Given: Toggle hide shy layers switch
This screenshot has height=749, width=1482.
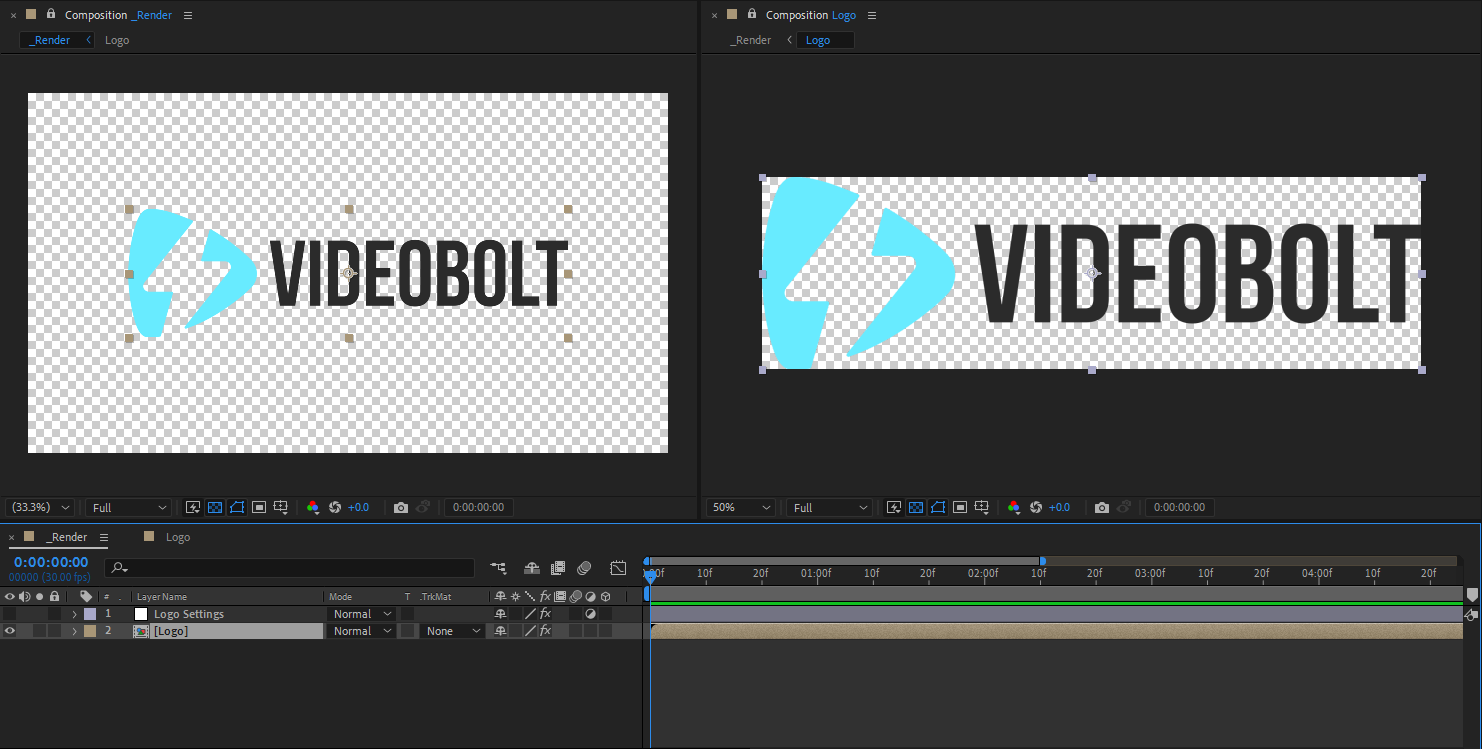Looking at the screenshot, I should (532, 568).
